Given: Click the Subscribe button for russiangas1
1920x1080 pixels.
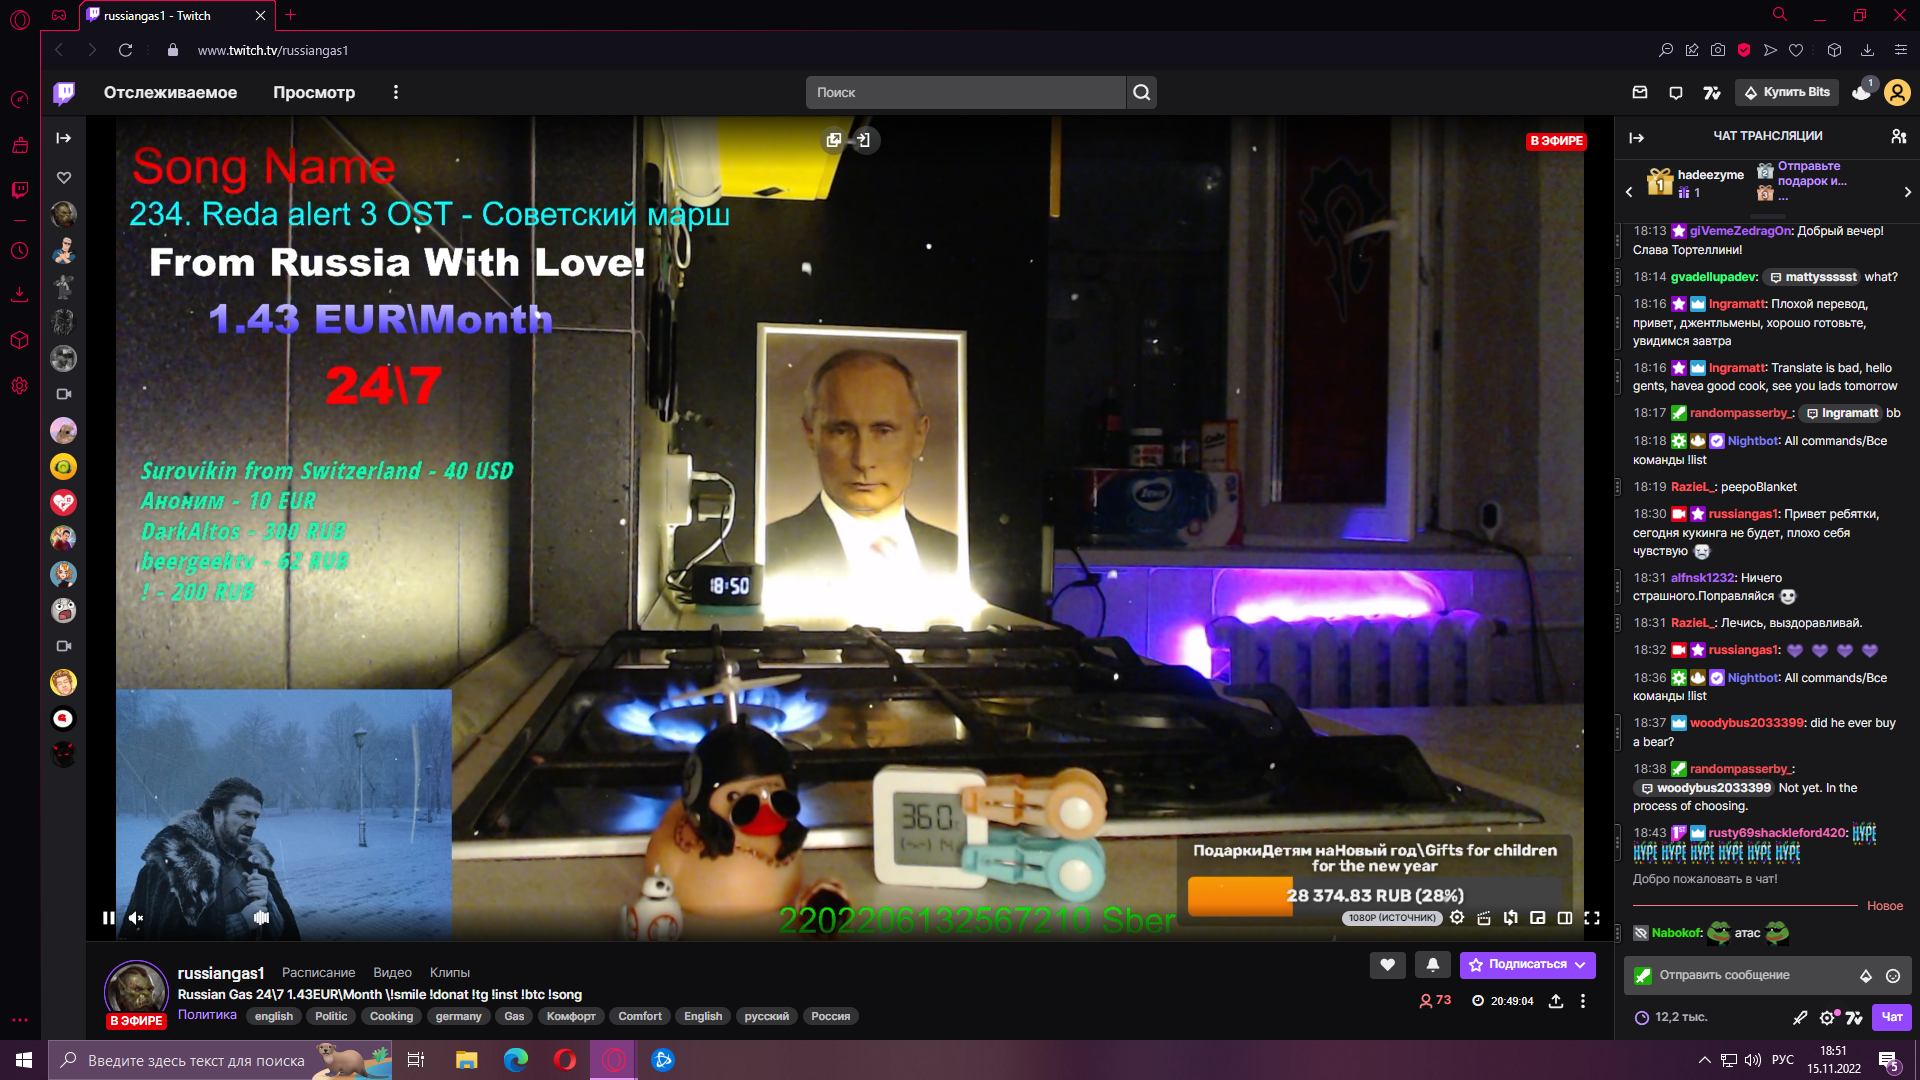Looking at the screenshot, I should [1524, 964].
